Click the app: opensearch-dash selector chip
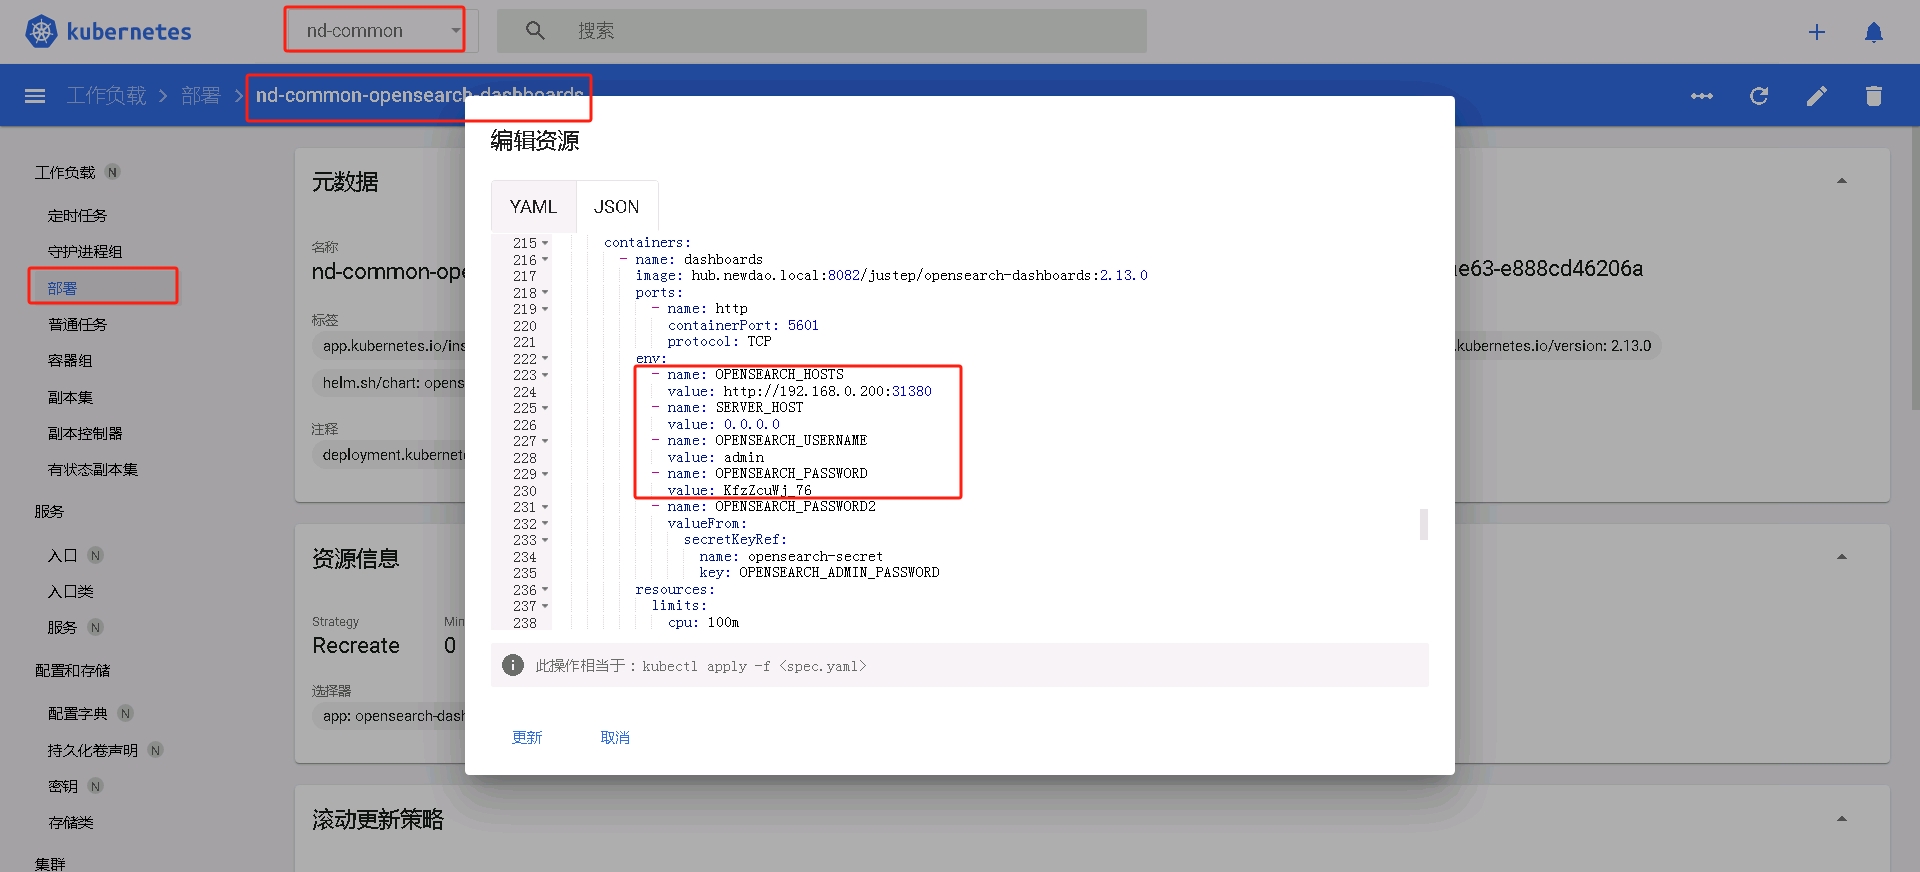The image size is (1920, 872). 388,716
